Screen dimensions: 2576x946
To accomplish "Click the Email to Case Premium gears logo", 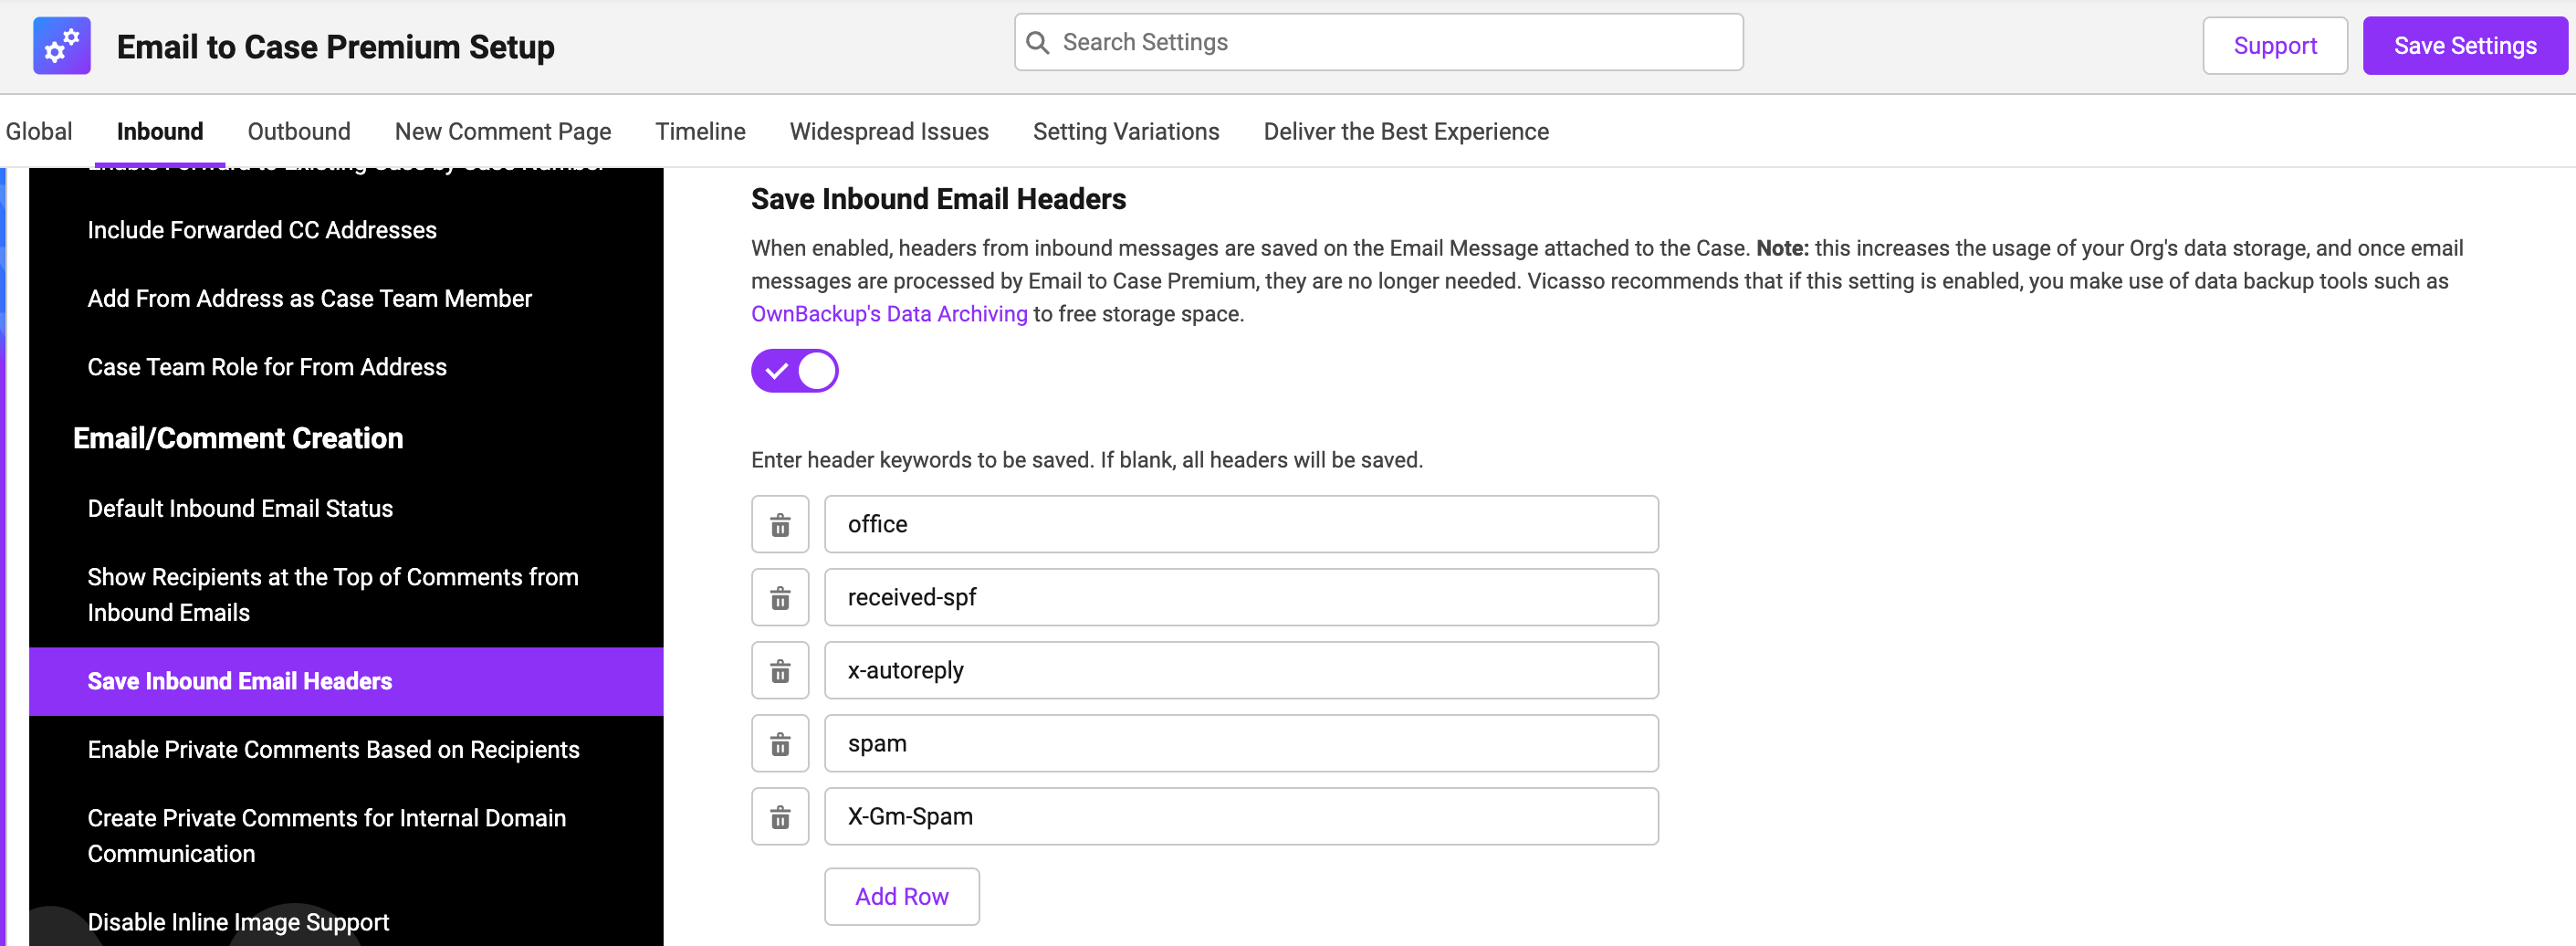I will tap(62, 46).
